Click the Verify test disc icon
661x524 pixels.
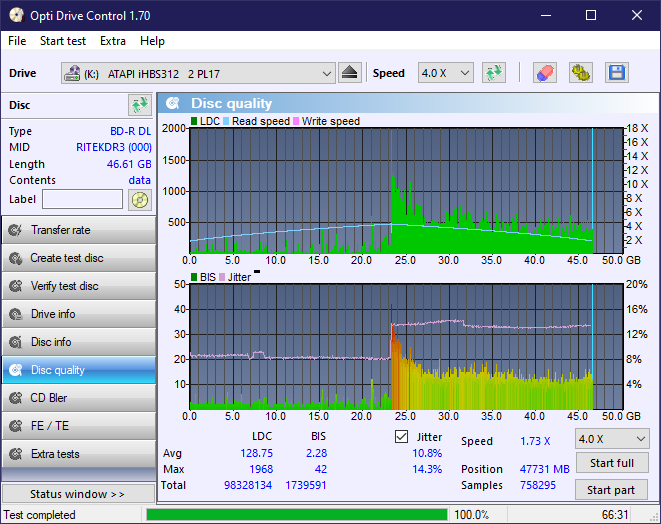(x=16, y=286)
